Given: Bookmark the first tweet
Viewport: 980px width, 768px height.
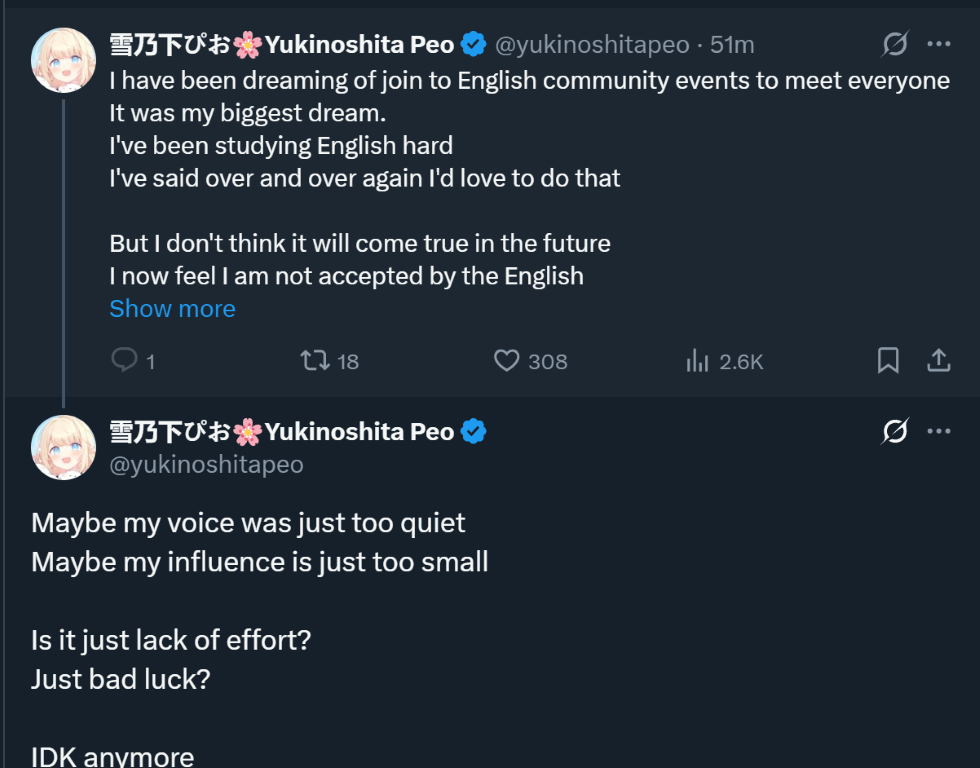Looking at the screenshot, I should (x=888, y=361).
